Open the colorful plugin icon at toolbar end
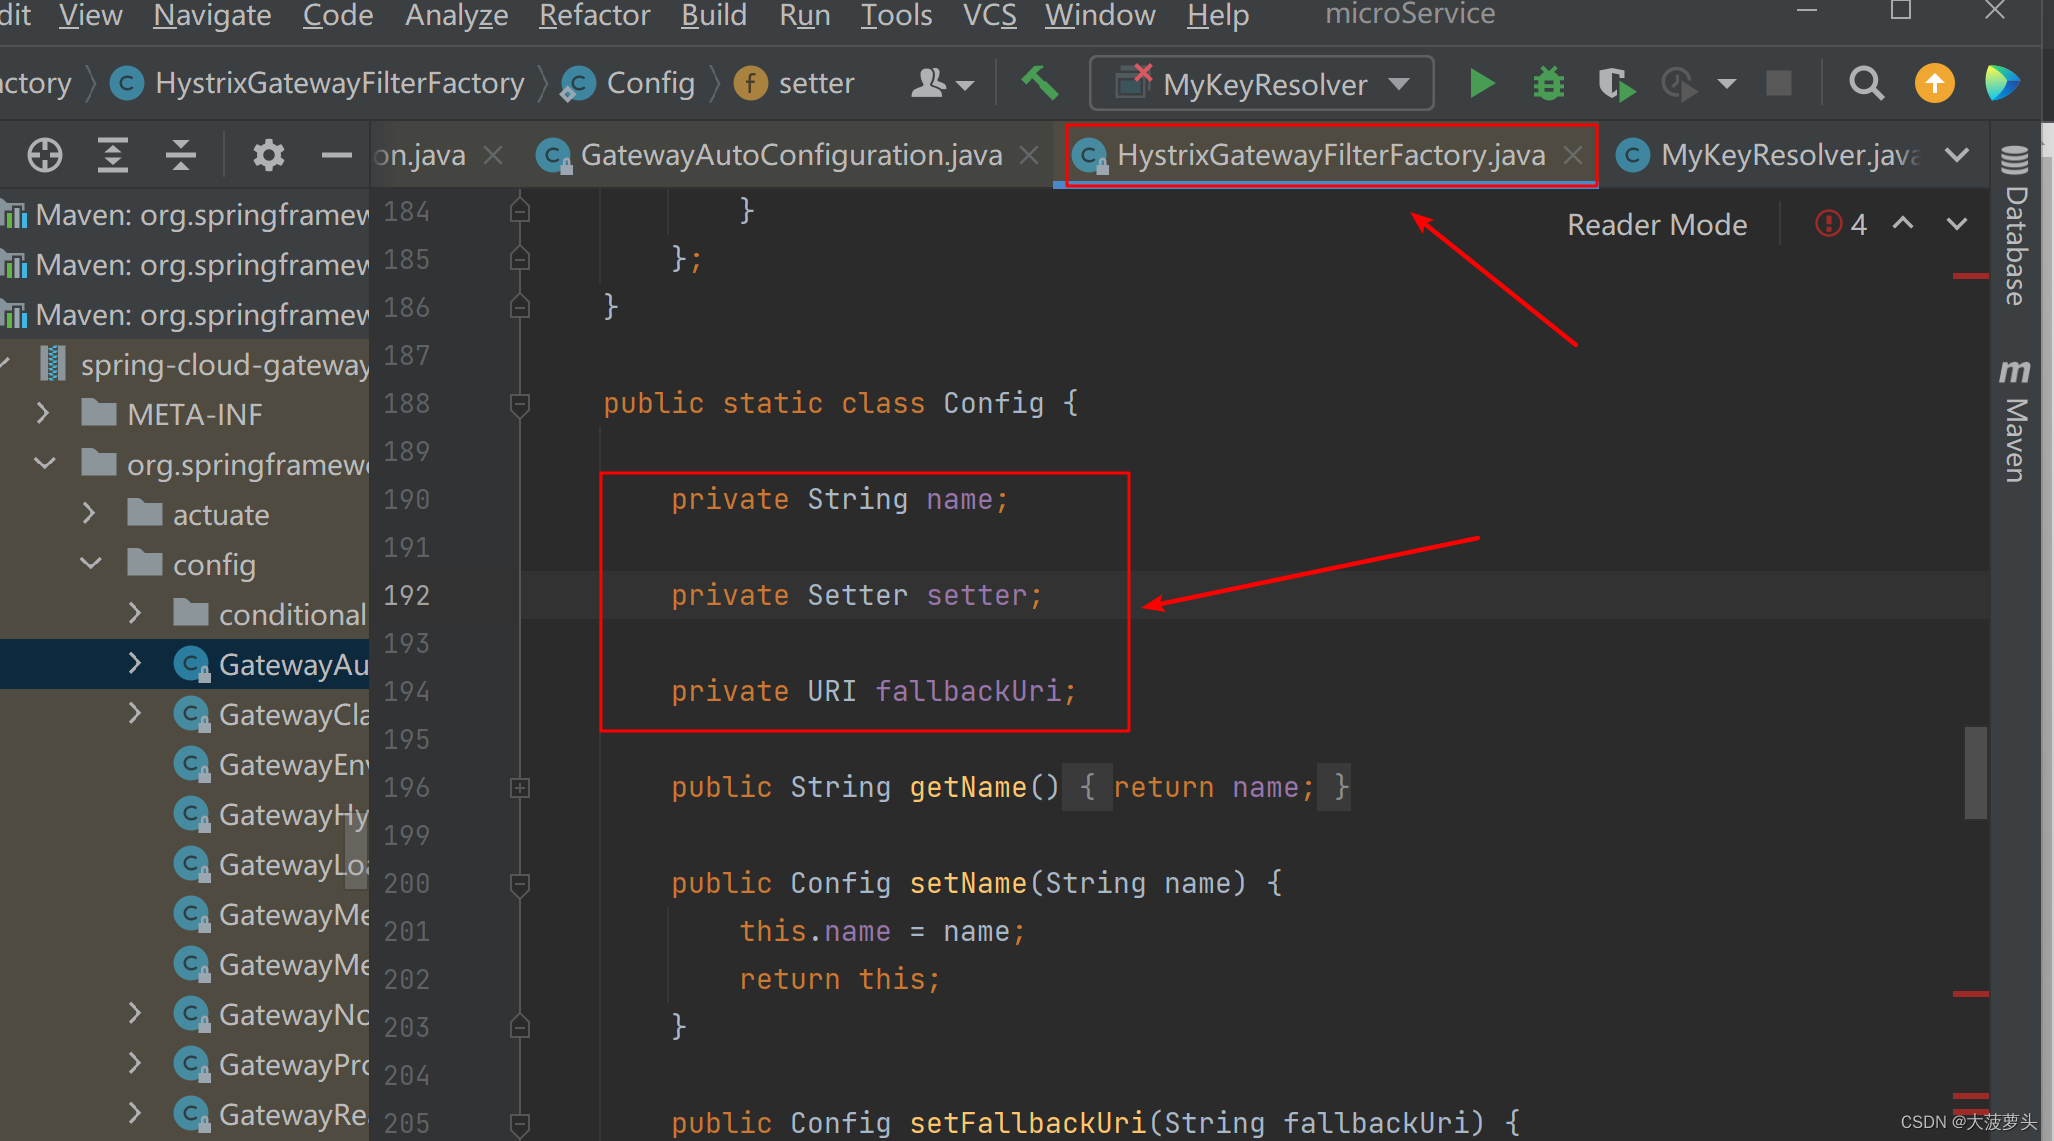Viewport: 2054px width, 1141px height. pos(2001,83)
